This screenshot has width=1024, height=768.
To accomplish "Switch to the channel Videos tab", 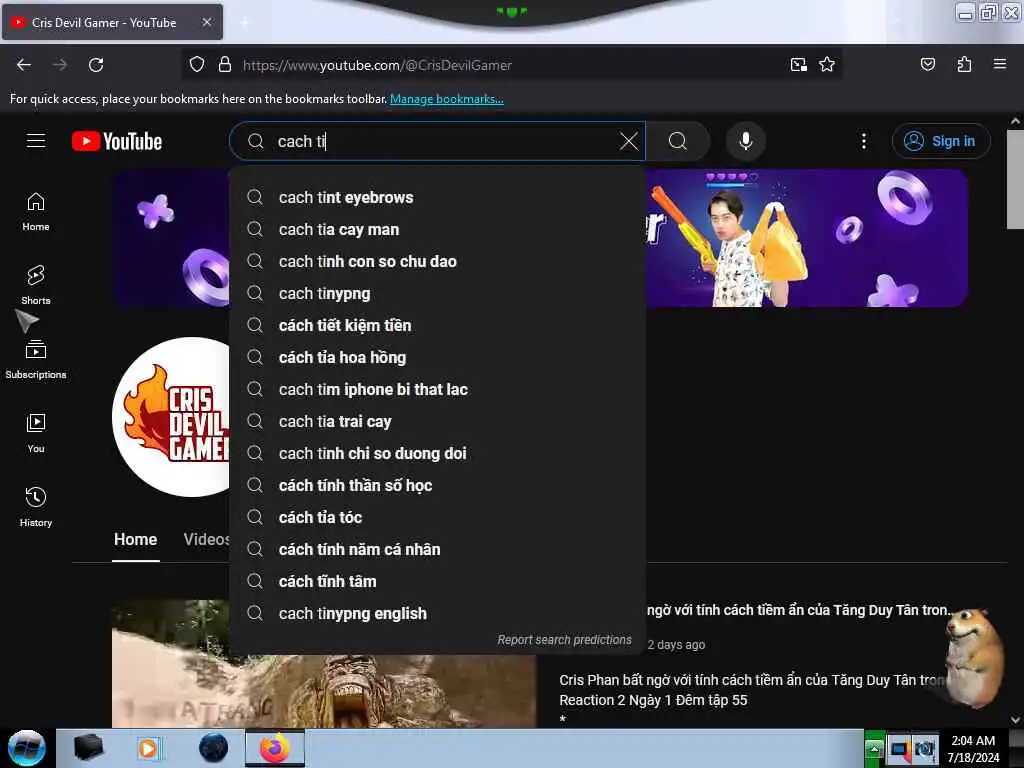I will coord(206,539).
